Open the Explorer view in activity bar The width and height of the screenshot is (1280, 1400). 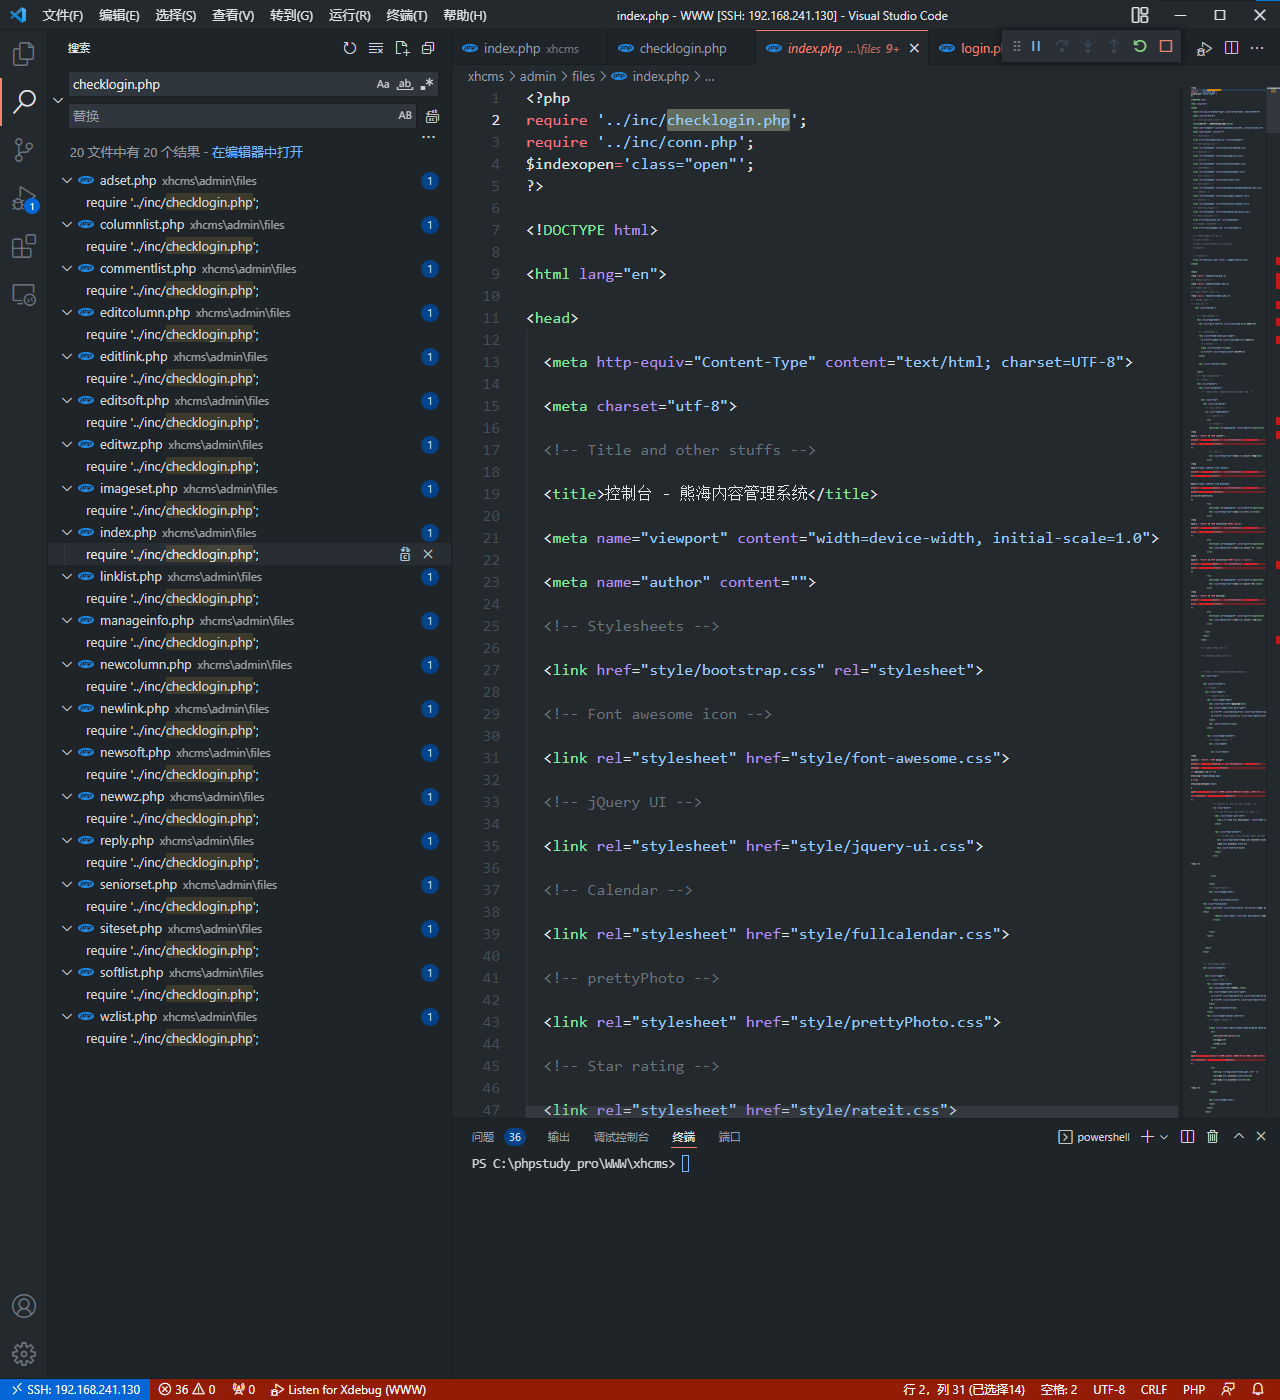24,53
